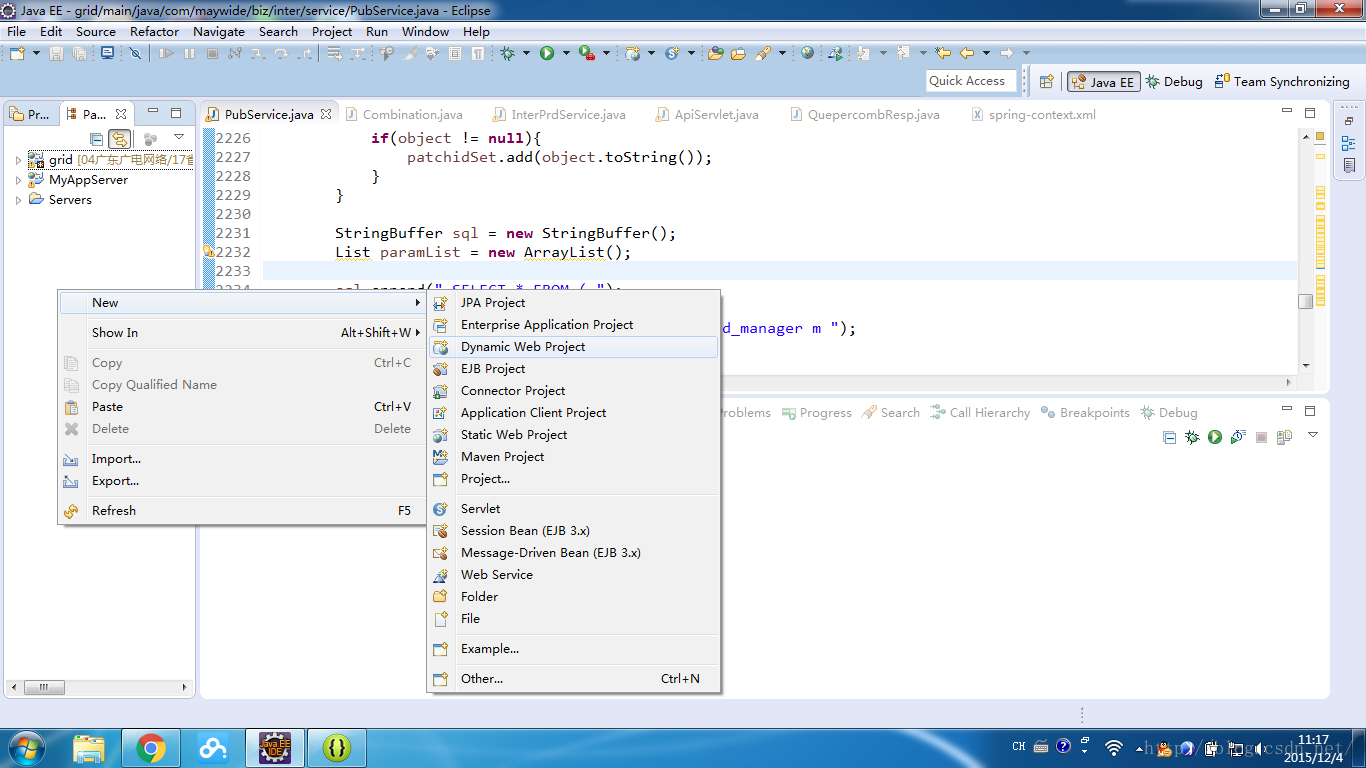Open the Refactor menu
1366x768 pixels.
coord(154,31)
